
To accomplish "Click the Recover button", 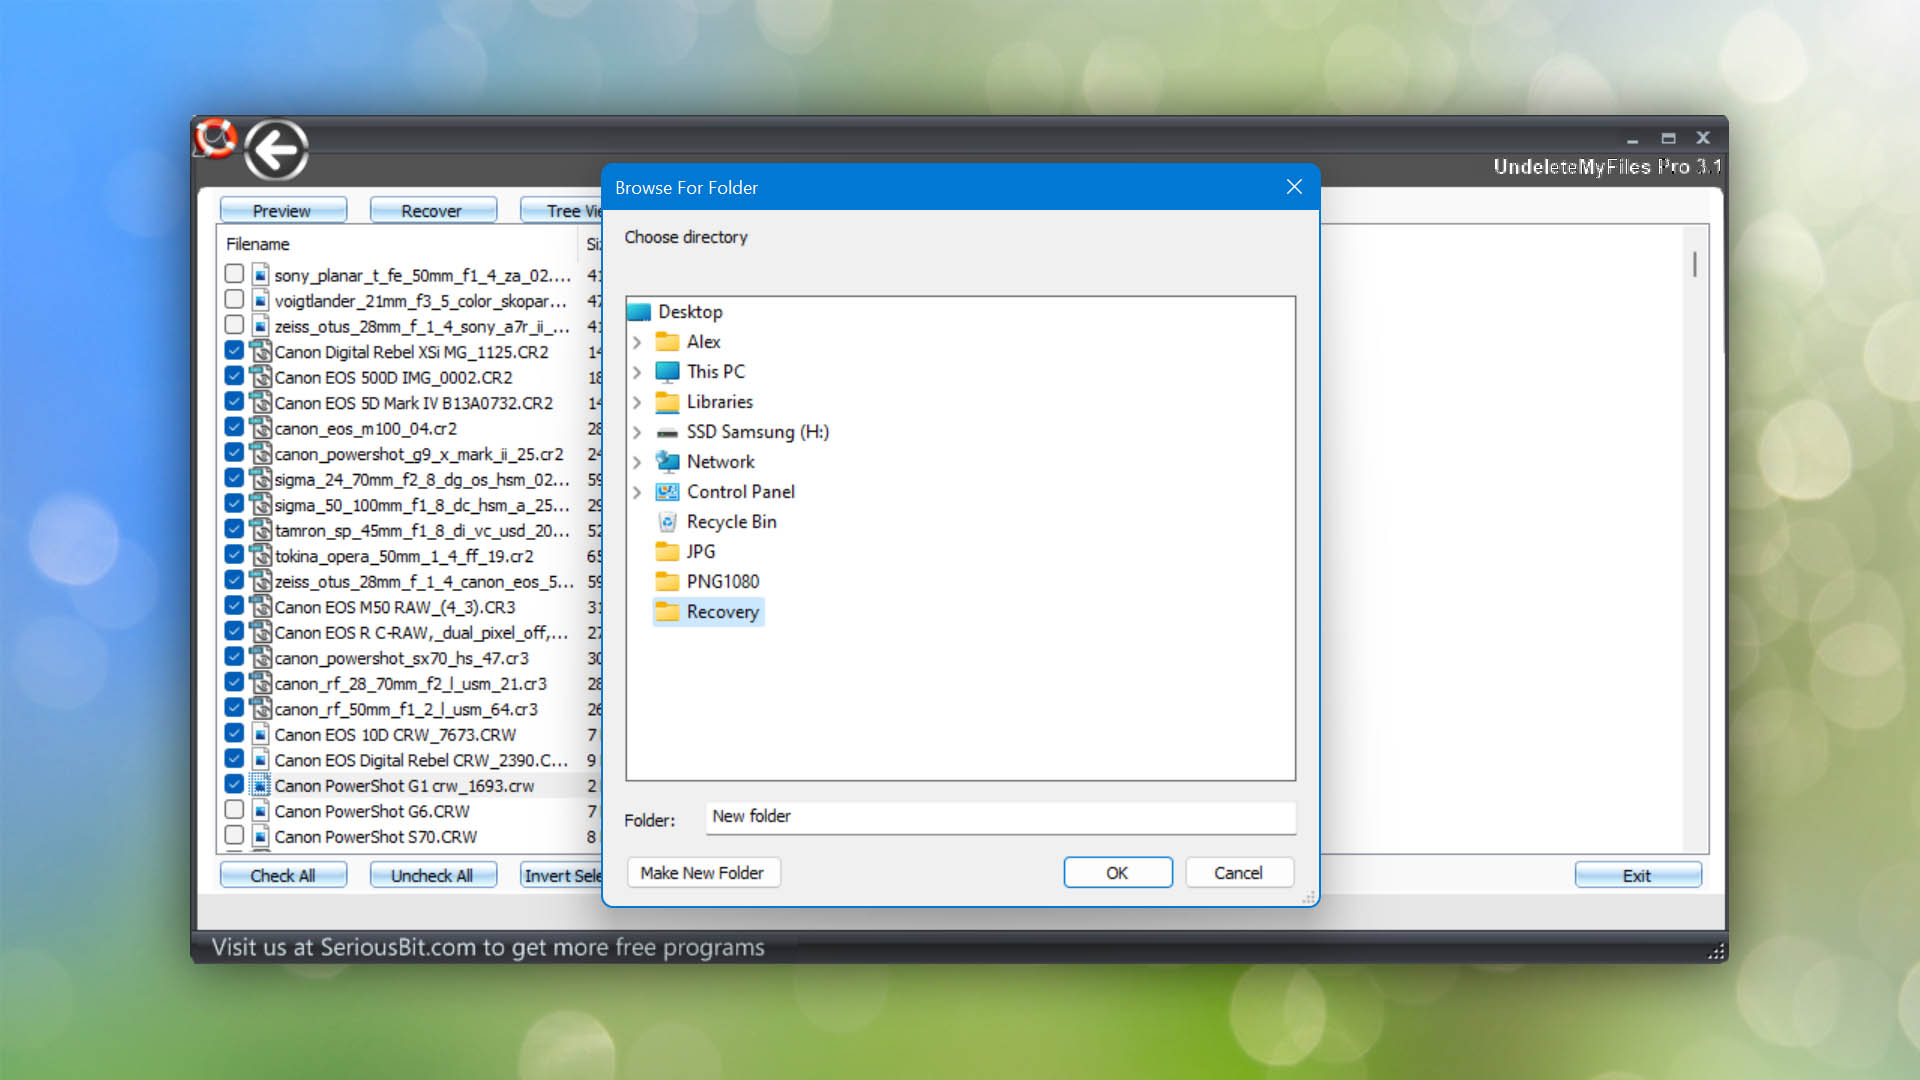I will point(433,211).
